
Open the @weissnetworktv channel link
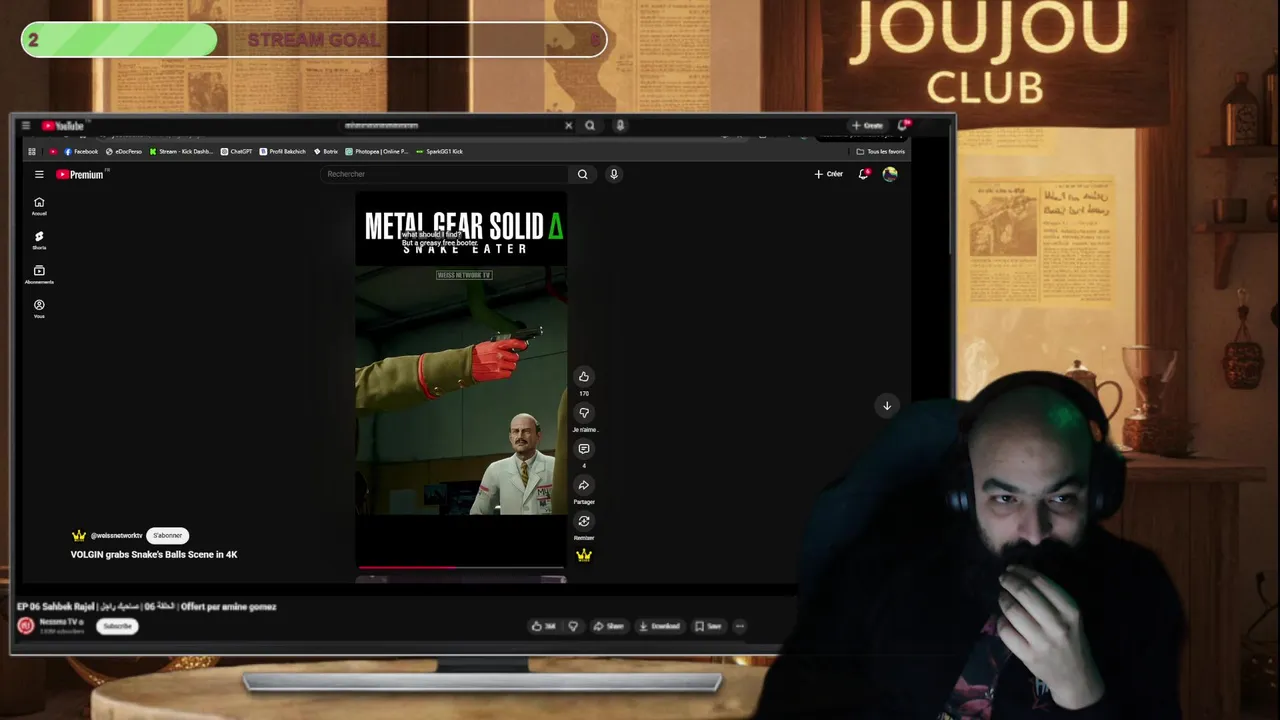click(116, 536)
